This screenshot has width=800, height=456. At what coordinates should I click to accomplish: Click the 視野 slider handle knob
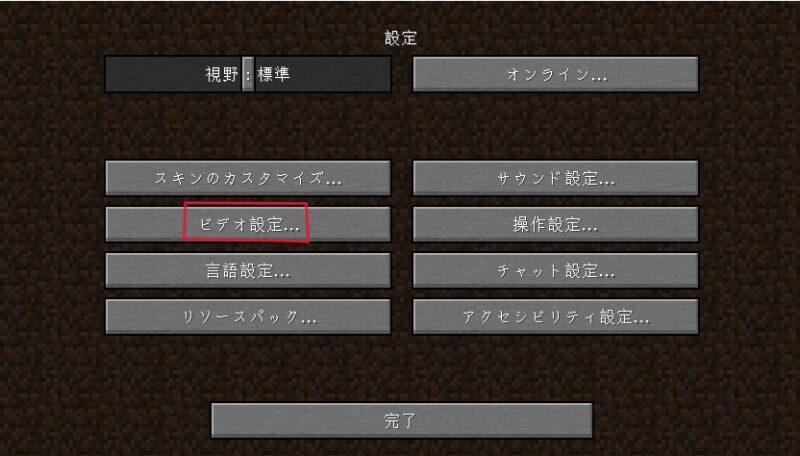pyautogui.click(x=248, y=74)
